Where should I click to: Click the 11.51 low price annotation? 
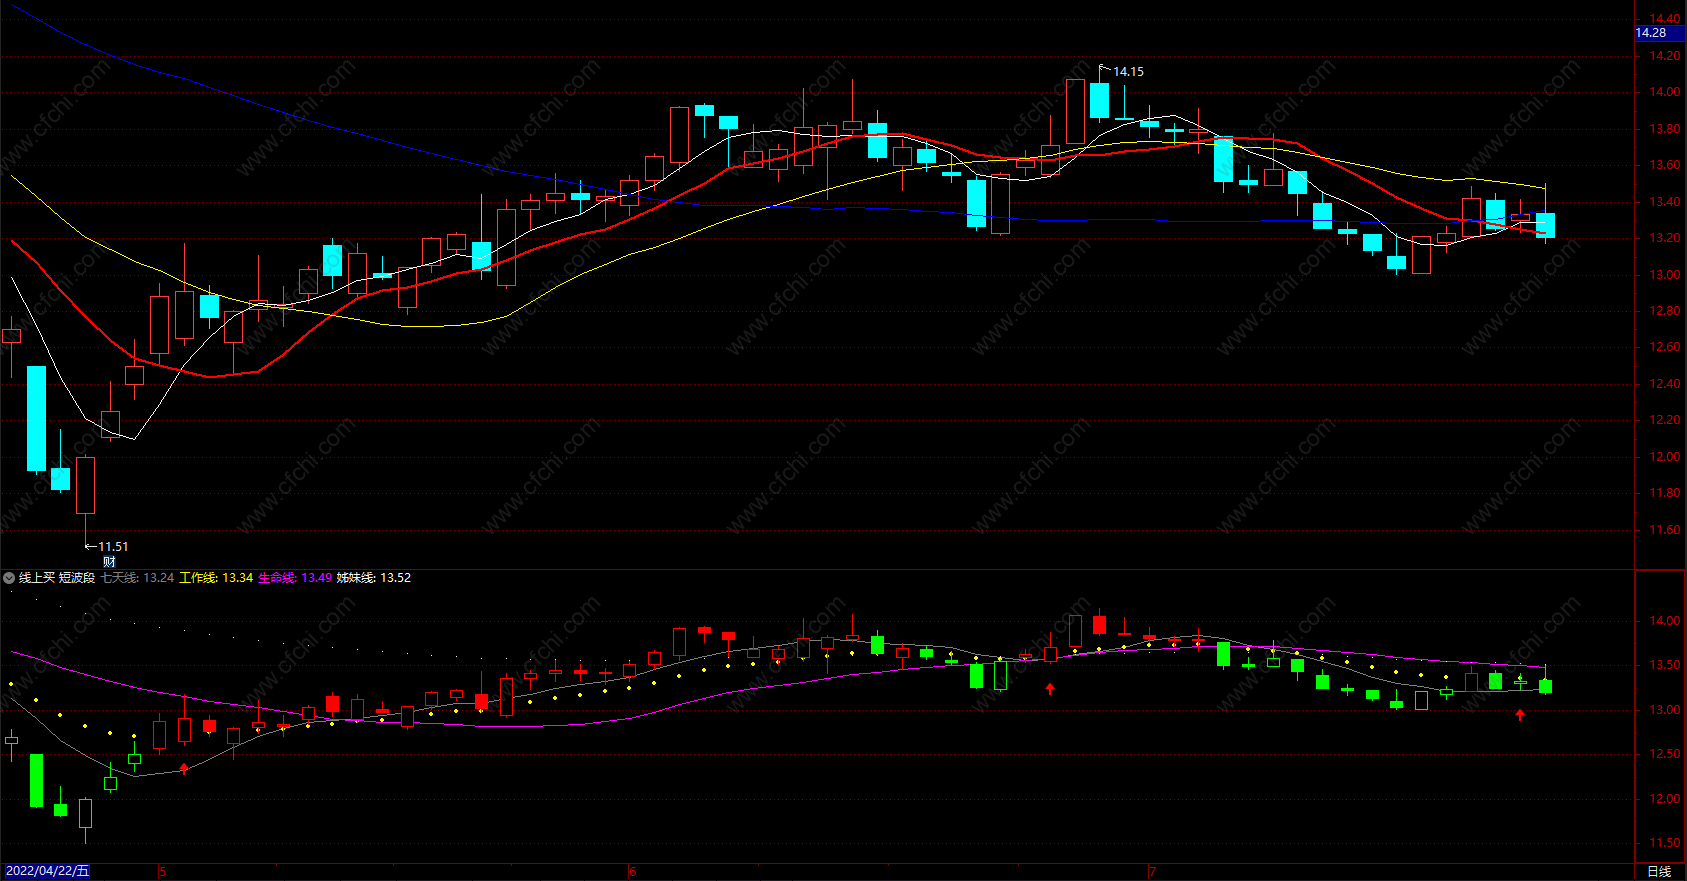click(x=113, y=547)
